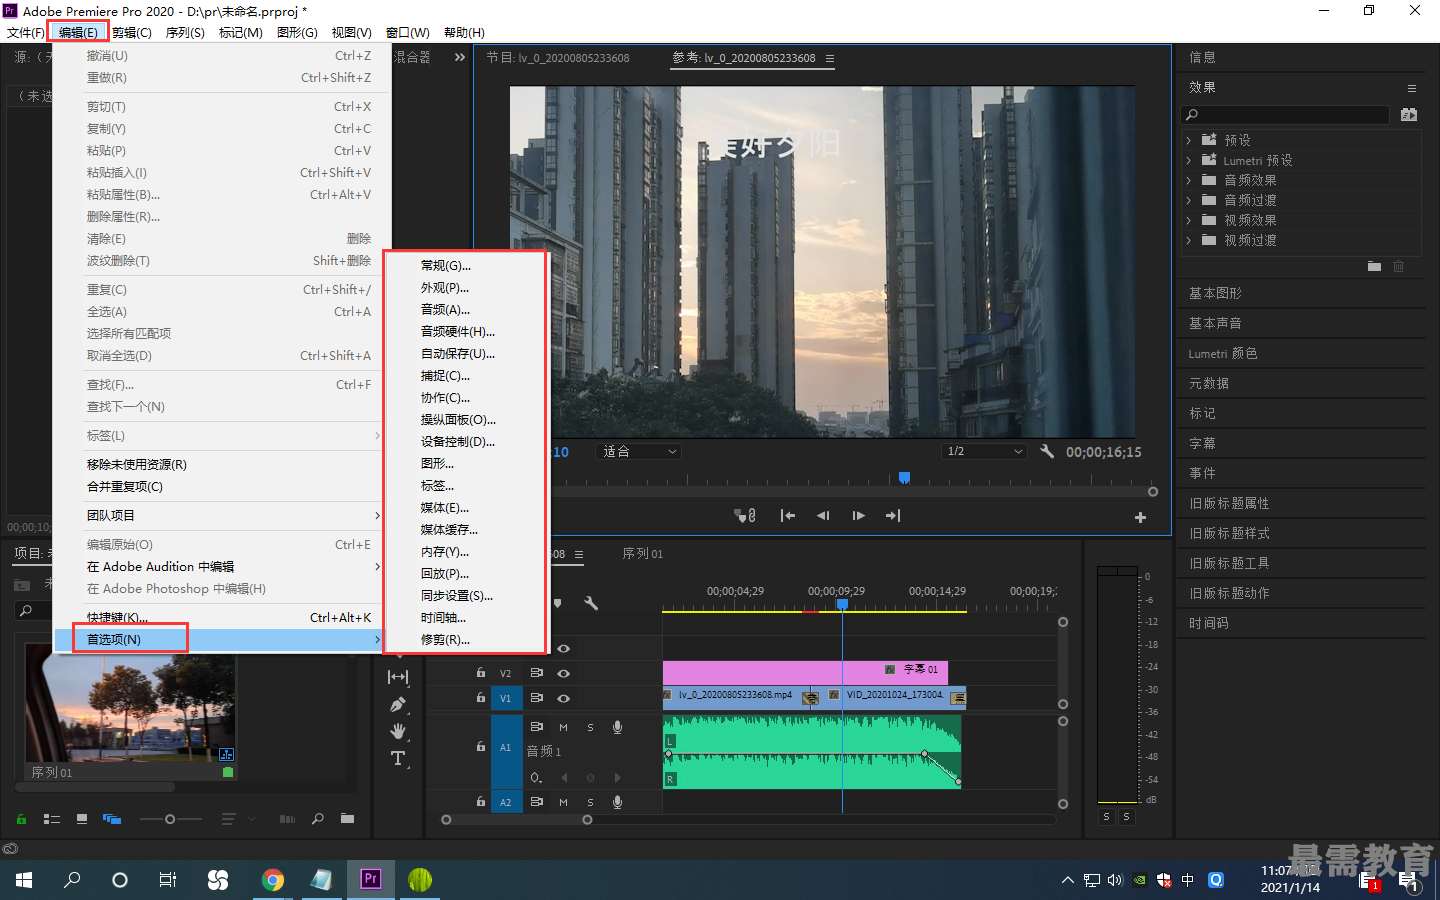The width and height of the screenshot is (1440, 900).
Task: Select the Type tool in the toolbar
Action: pos(398,758)
